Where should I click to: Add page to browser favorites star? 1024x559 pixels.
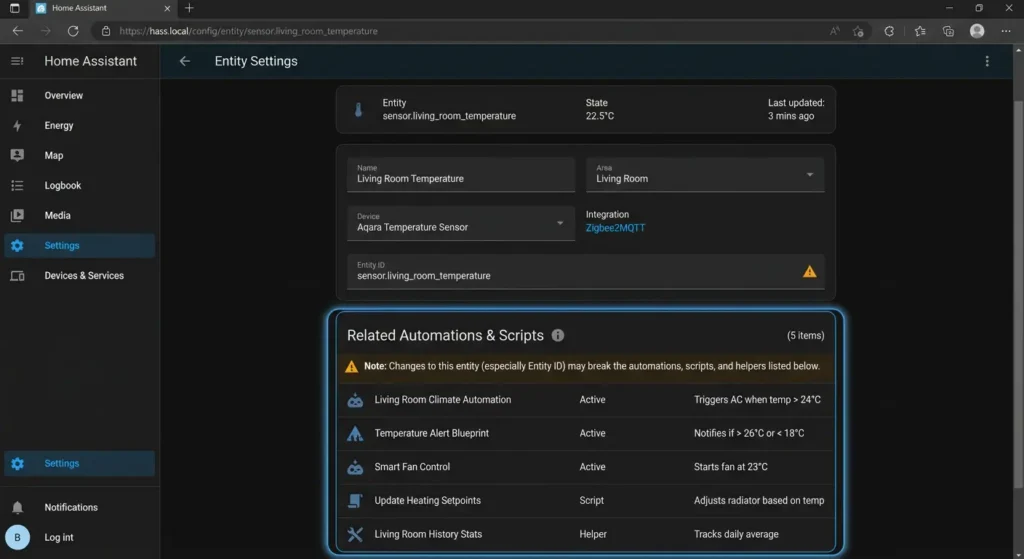tap(858, 31)
